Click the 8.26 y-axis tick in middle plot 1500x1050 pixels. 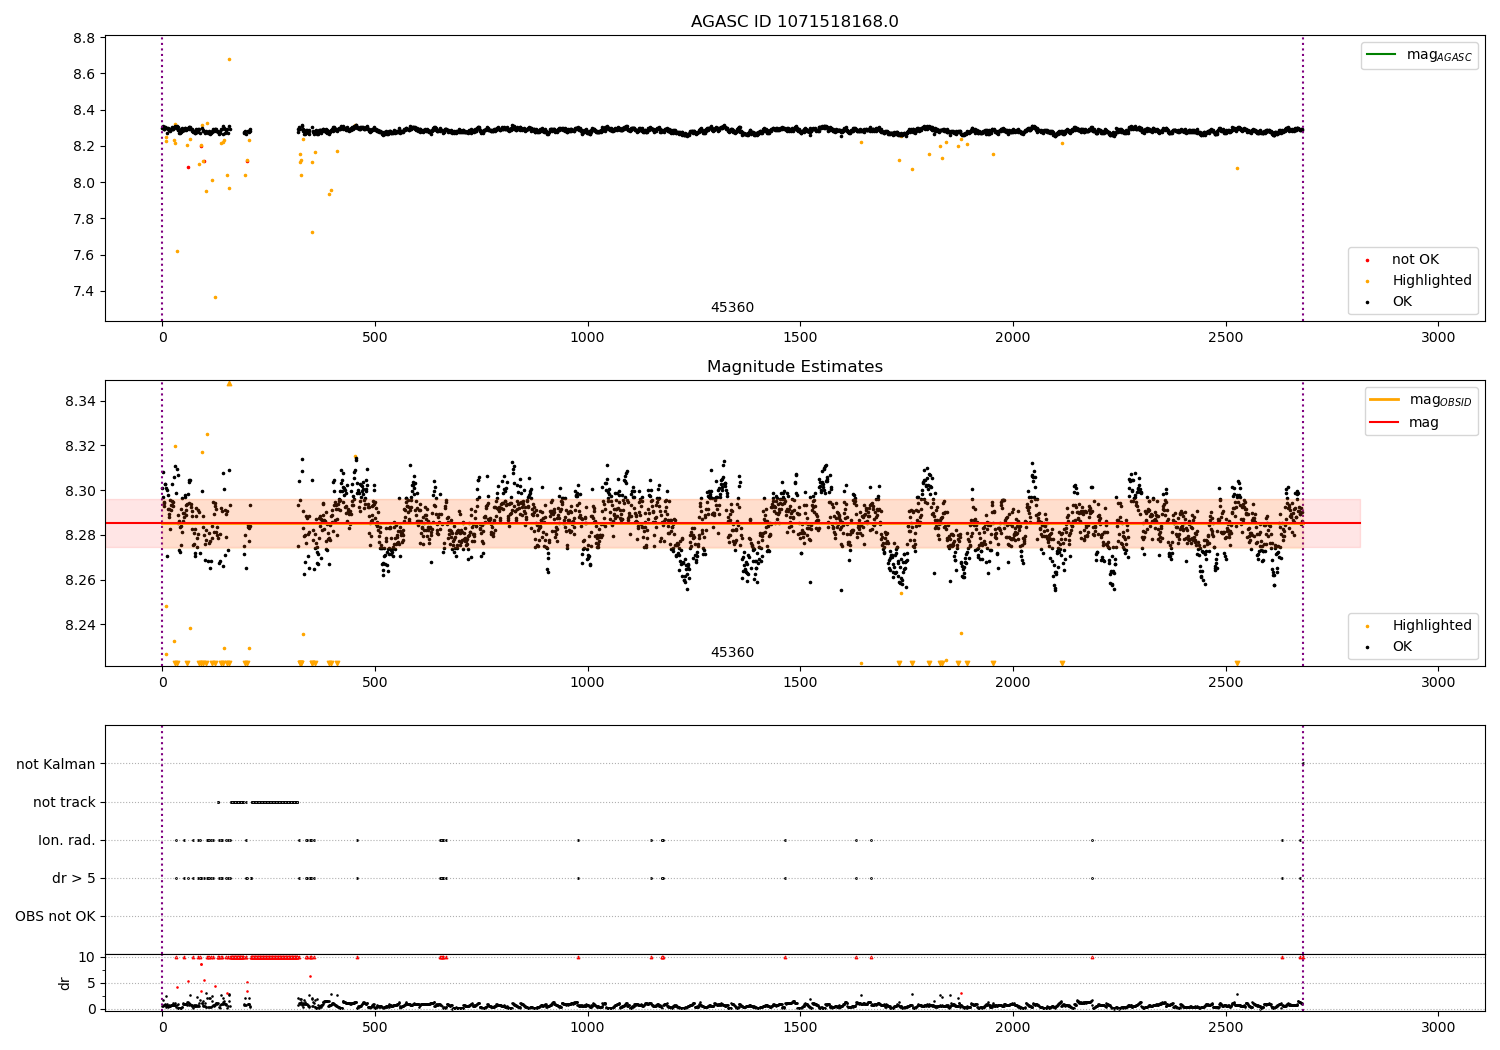(x=81, y=580)
